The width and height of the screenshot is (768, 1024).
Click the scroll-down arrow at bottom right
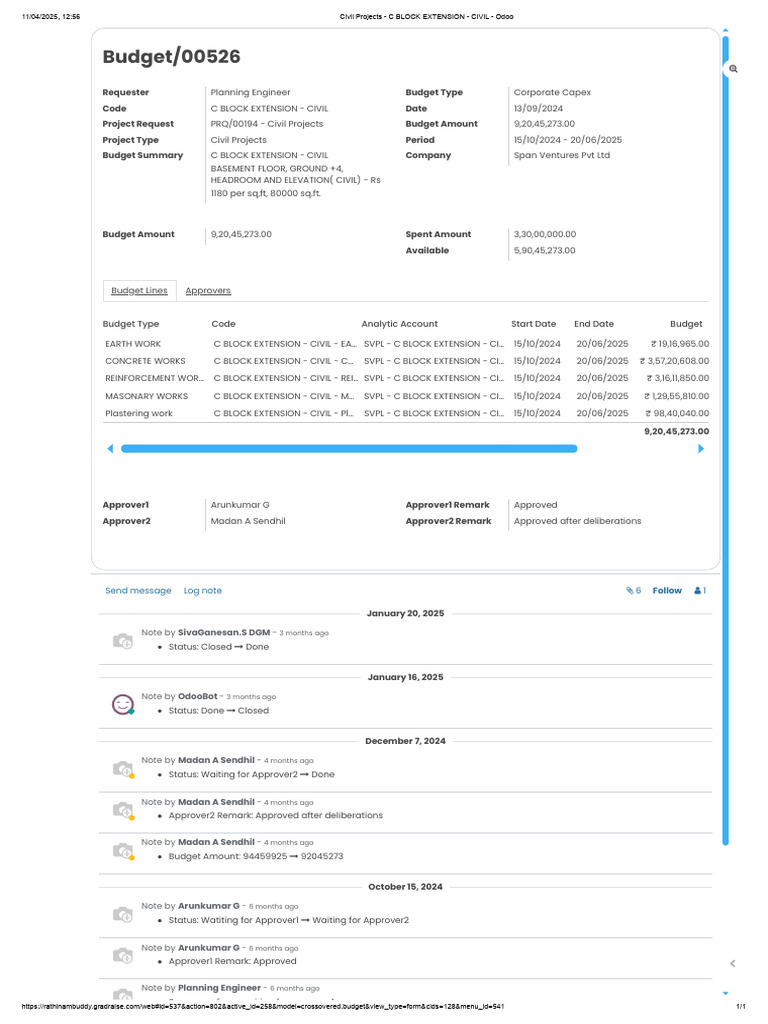726,993
